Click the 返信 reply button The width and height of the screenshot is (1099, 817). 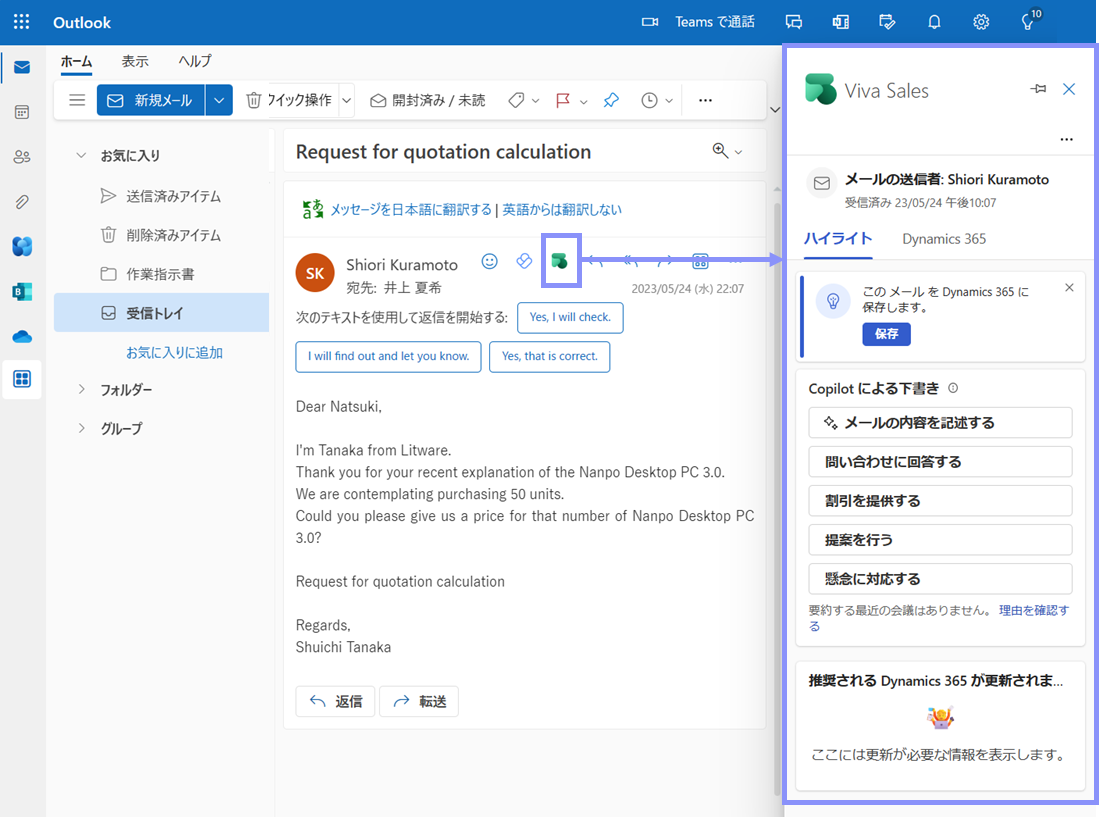point(335,701)
